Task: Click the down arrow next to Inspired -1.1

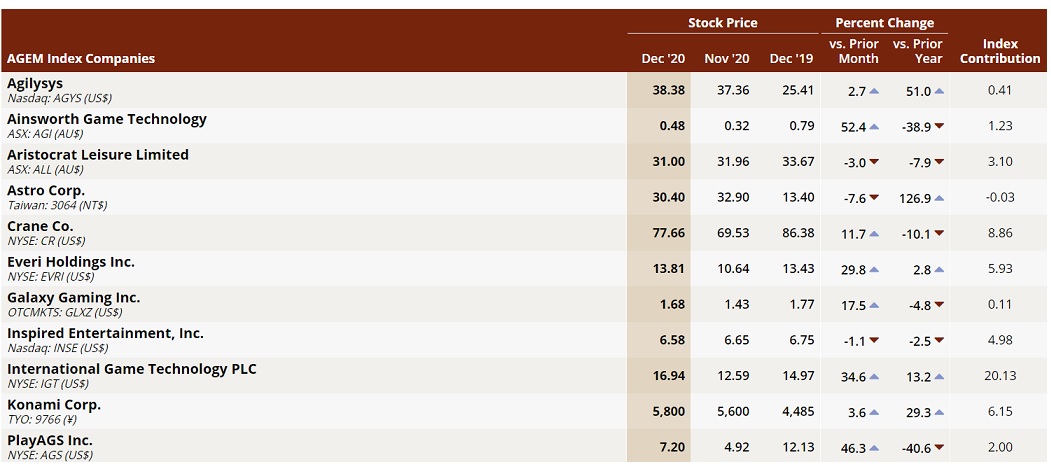Action: (873, 341)
